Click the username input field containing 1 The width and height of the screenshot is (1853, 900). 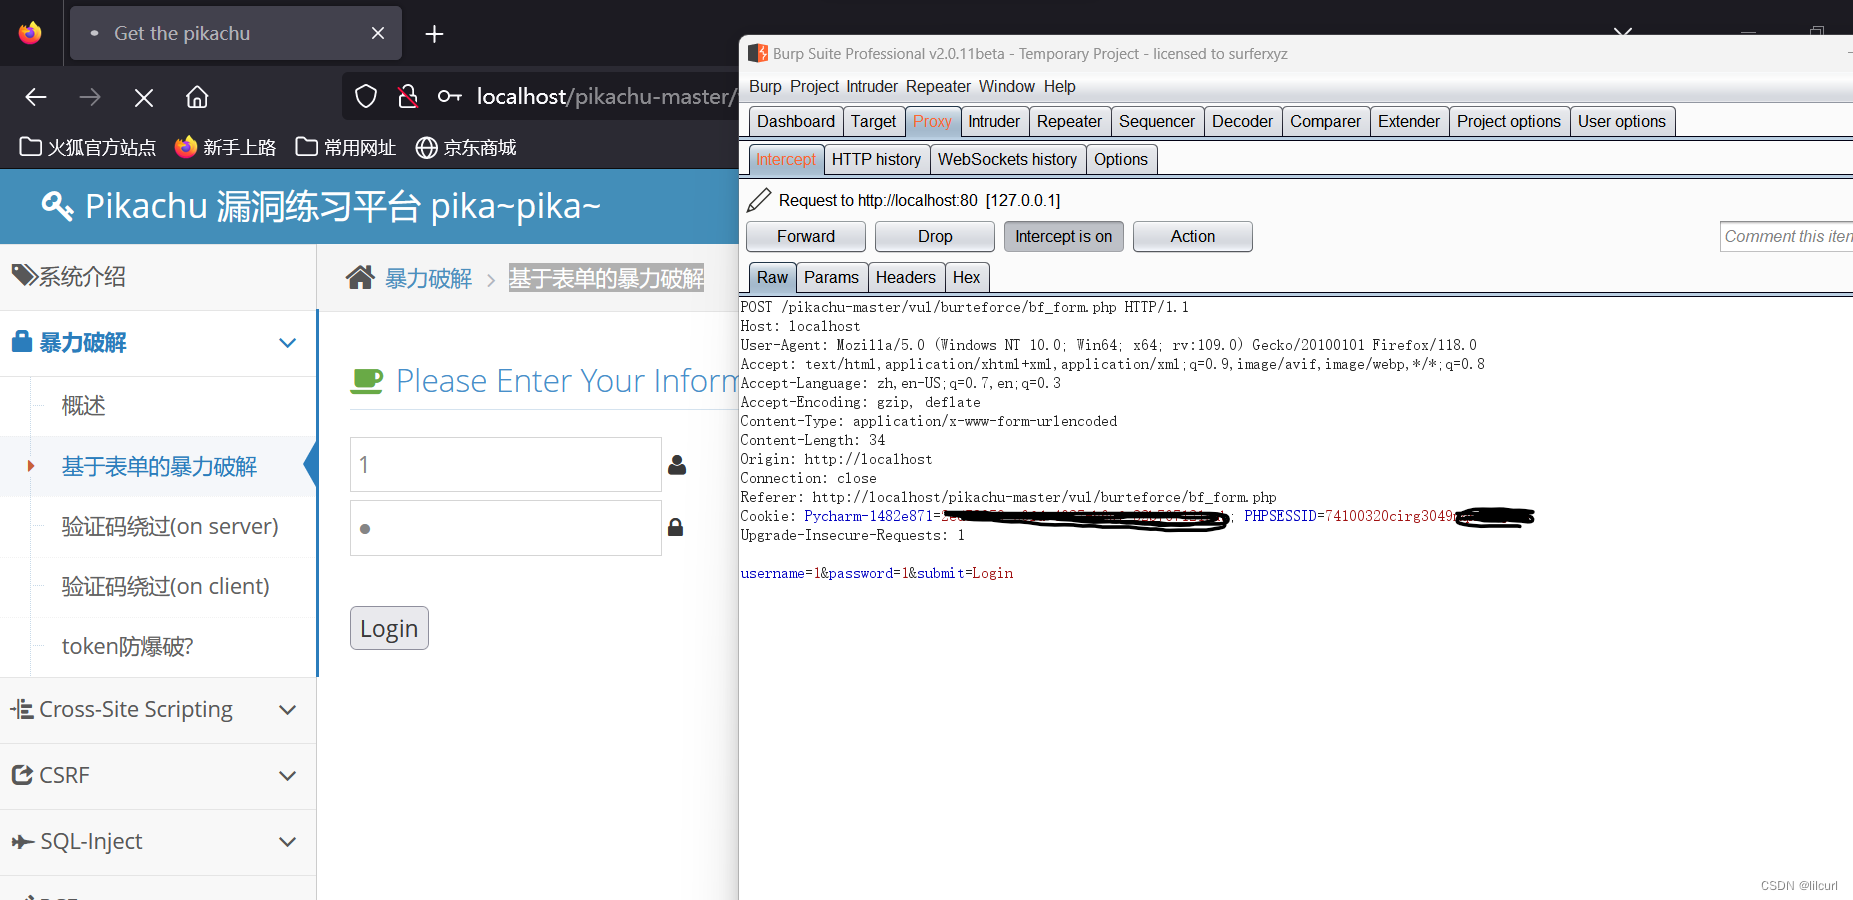pyautogui.click(x=505, y=464)
